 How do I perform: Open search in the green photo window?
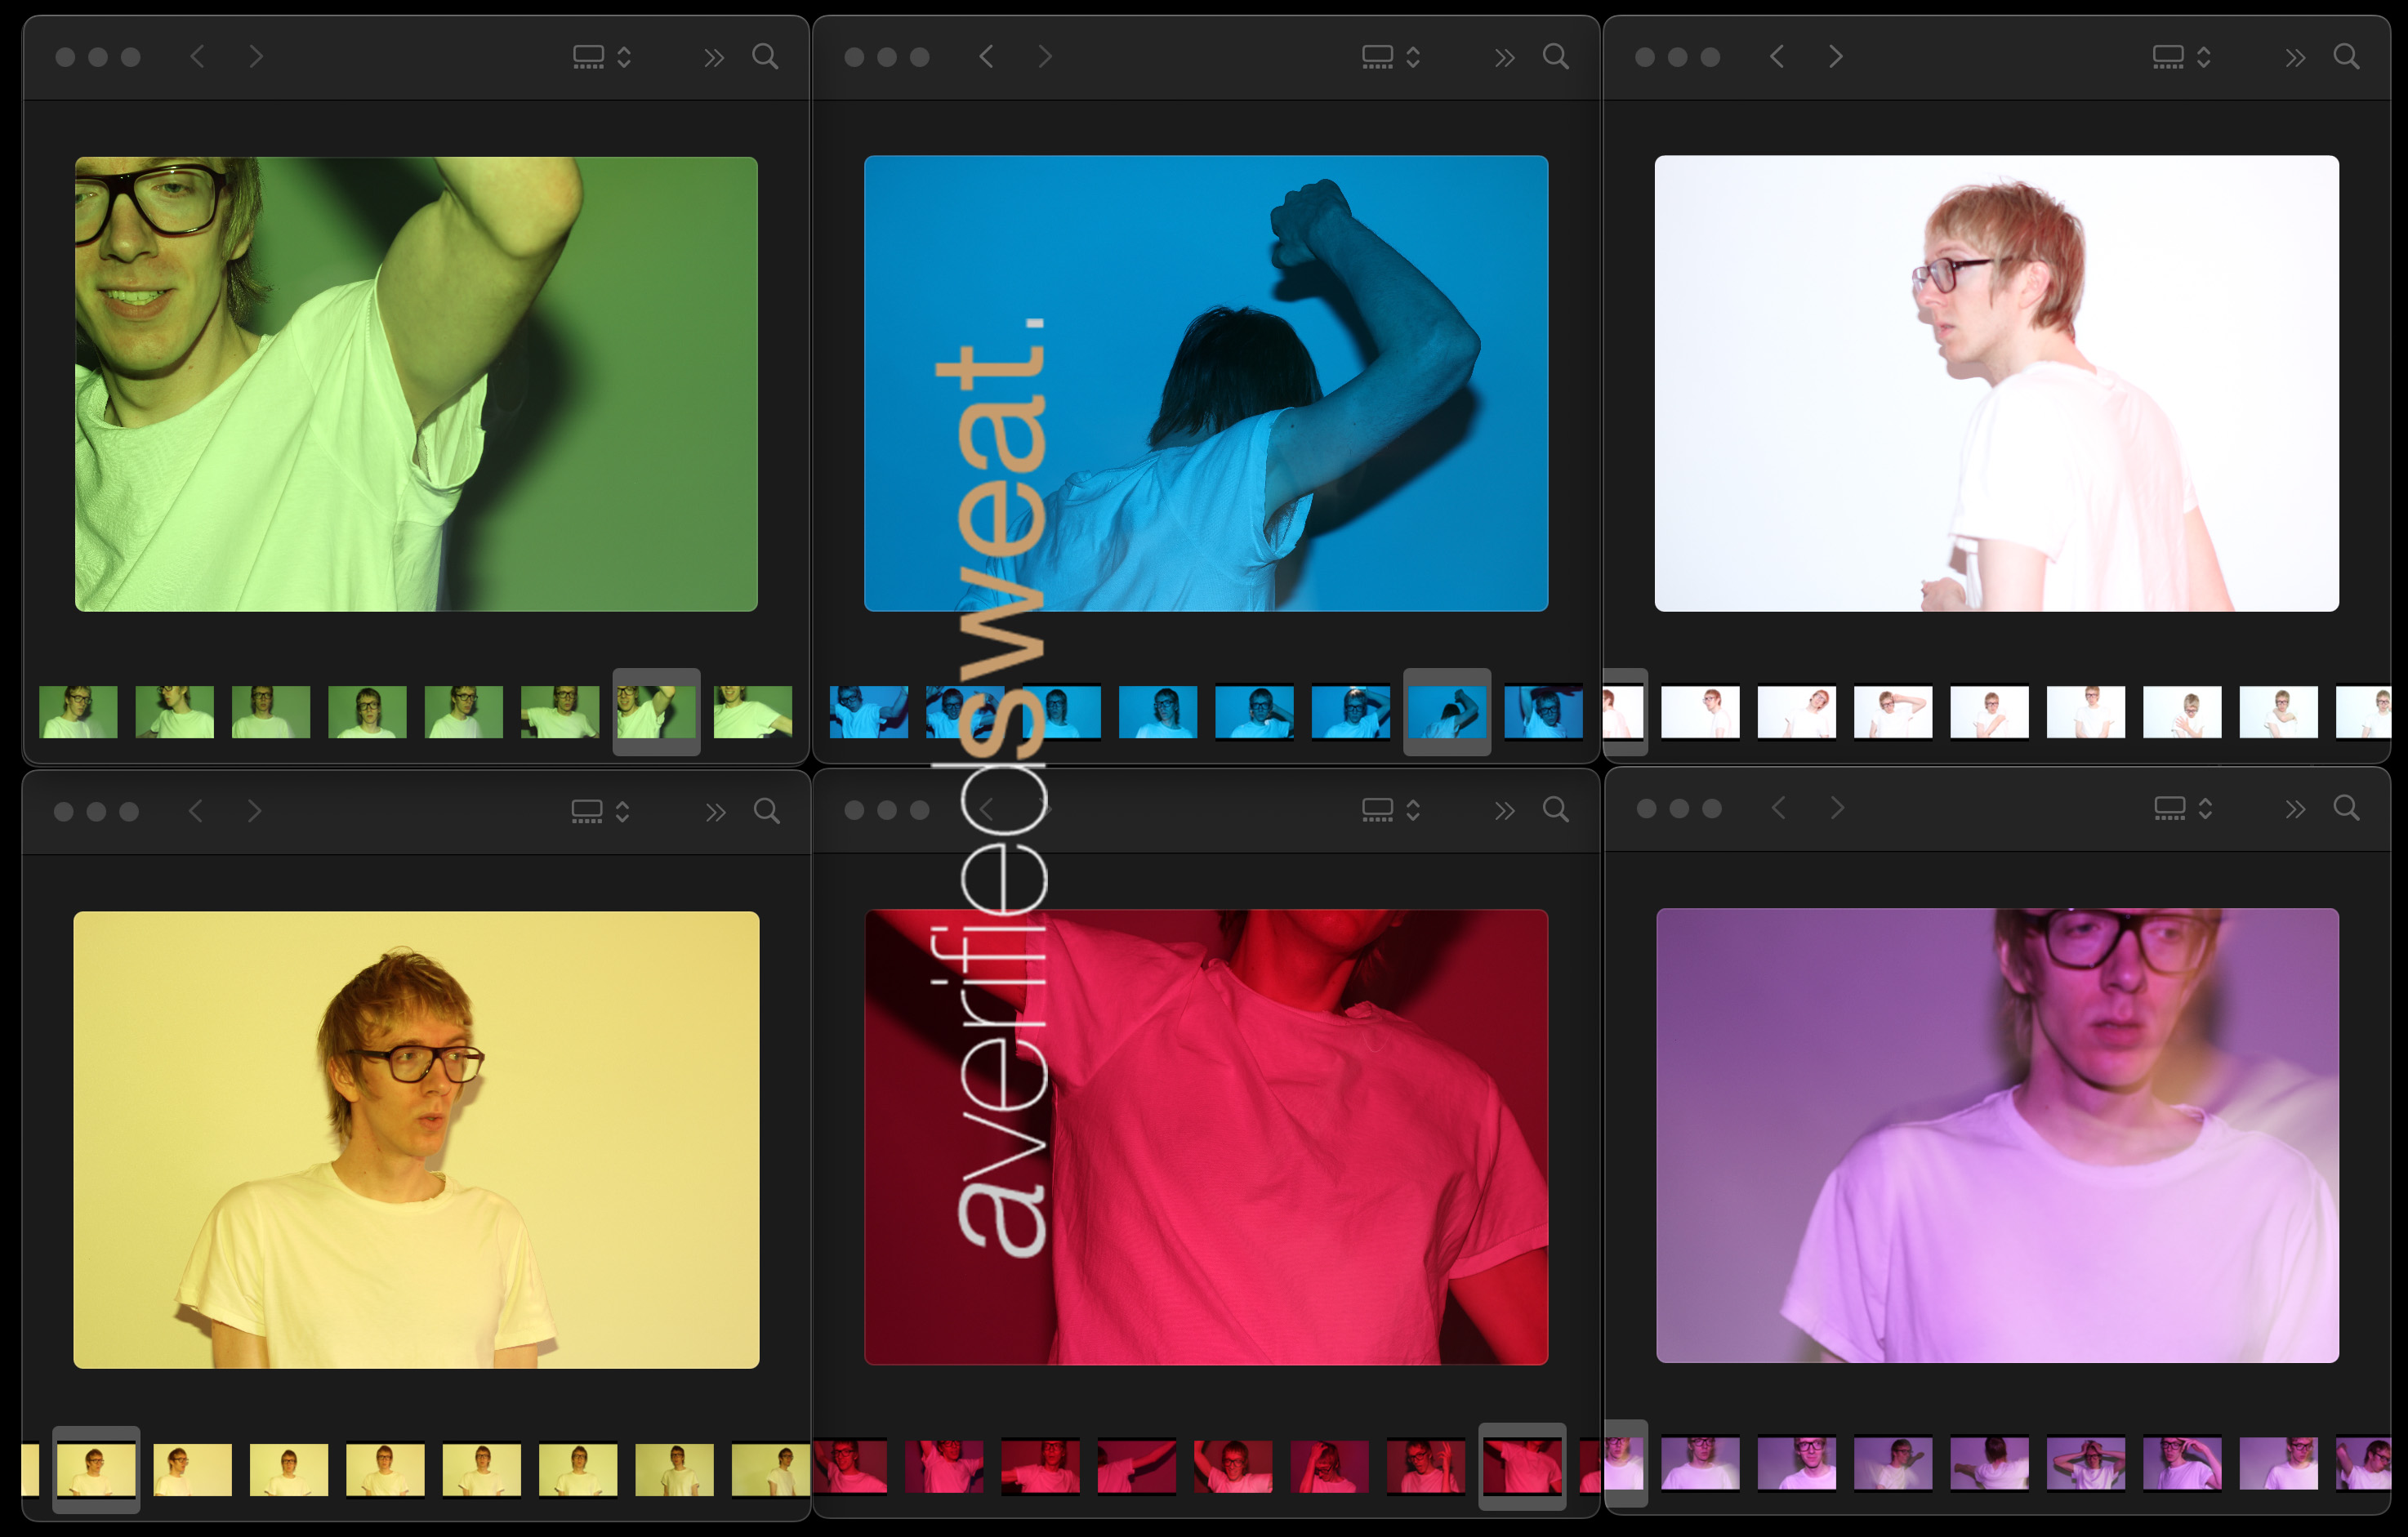tap(765, 57)
